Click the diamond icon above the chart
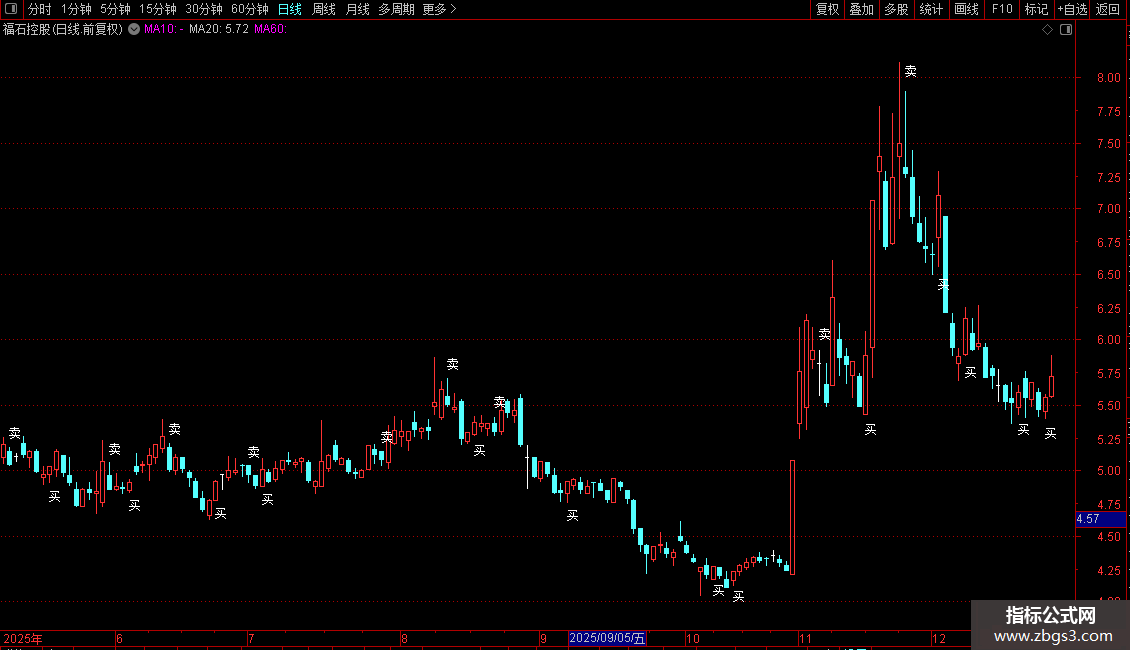 (1048, 30)
